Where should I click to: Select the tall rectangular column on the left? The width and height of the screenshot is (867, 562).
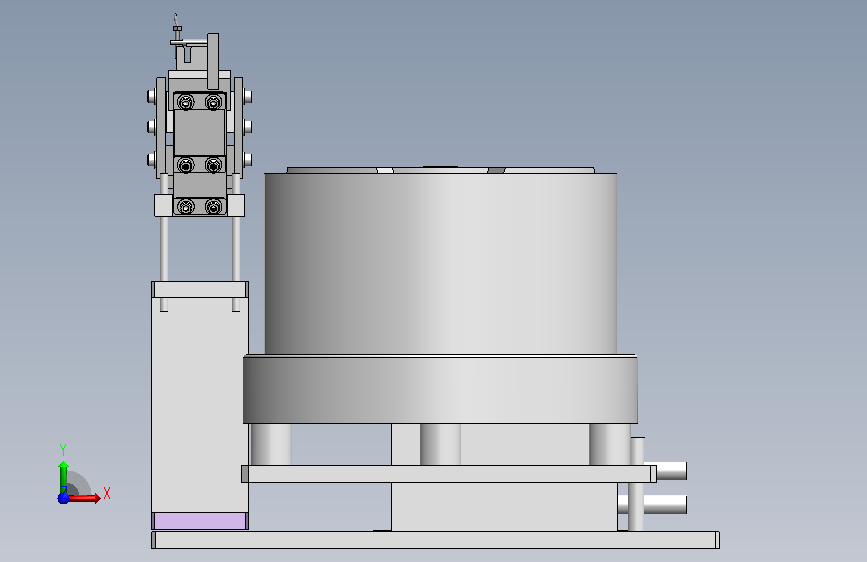(x=200, y=405)
